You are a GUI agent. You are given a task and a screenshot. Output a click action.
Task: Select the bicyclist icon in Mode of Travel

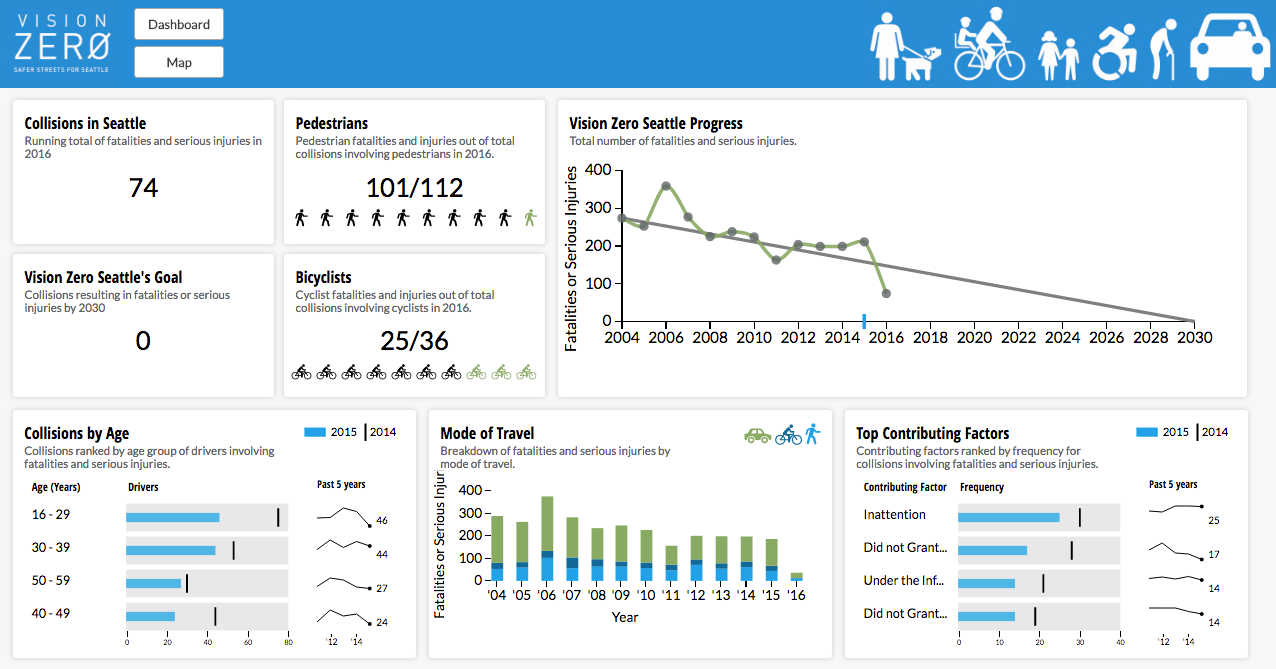788,435
